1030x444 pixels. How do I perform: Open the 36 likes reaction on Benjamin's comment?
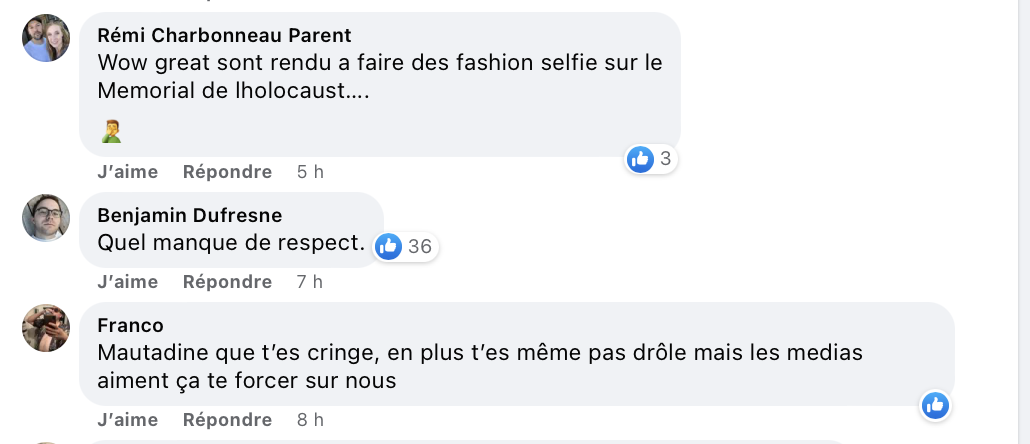pyautogui.click(x=407, y=247)
